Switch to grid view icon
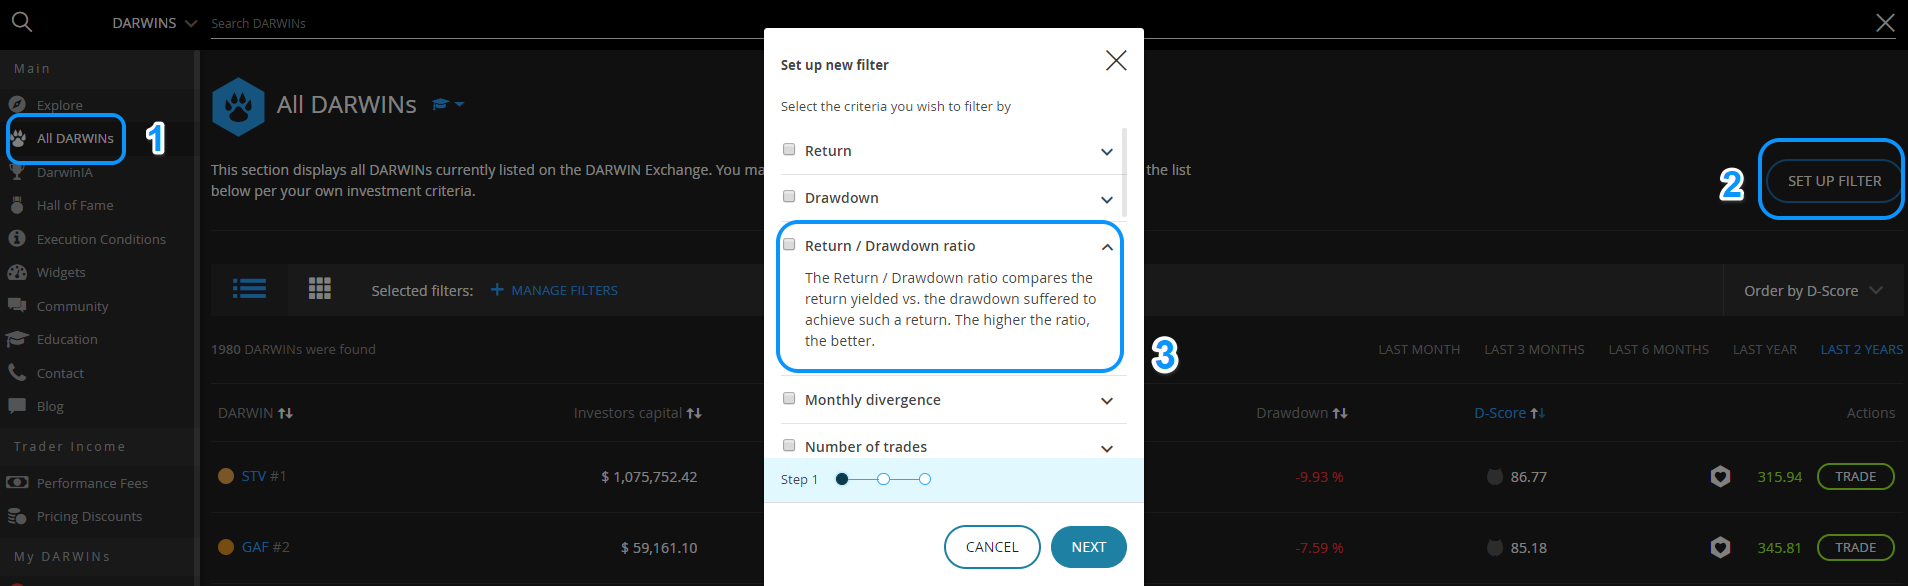Image resolution: width=1908 pixels, height=586 pixels. [320, 289]
